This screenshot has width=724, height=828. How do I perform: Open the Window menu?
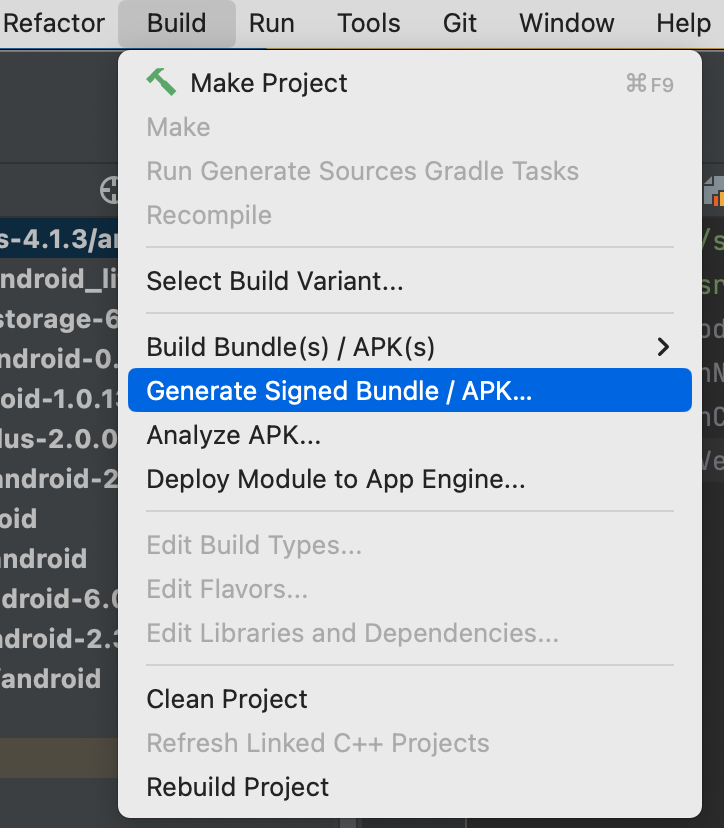(567, 23)
